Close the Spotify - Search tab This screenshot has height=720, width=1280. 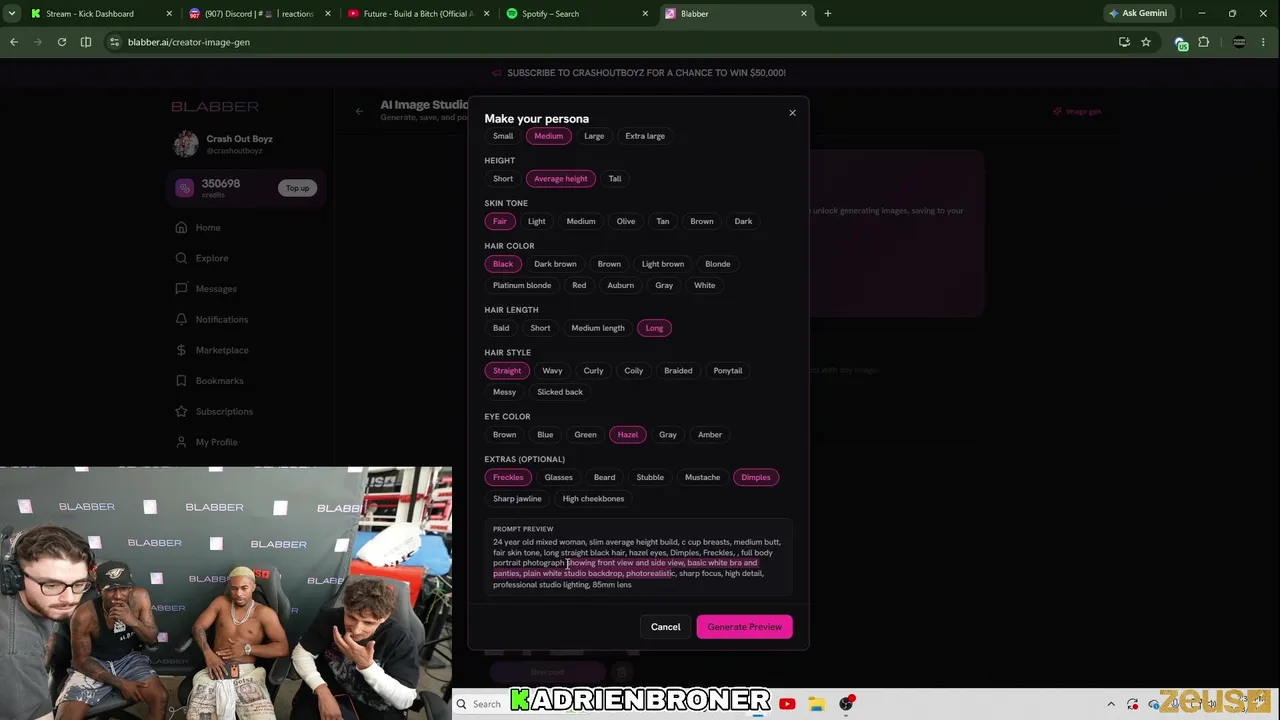click(x=645, y=14)
